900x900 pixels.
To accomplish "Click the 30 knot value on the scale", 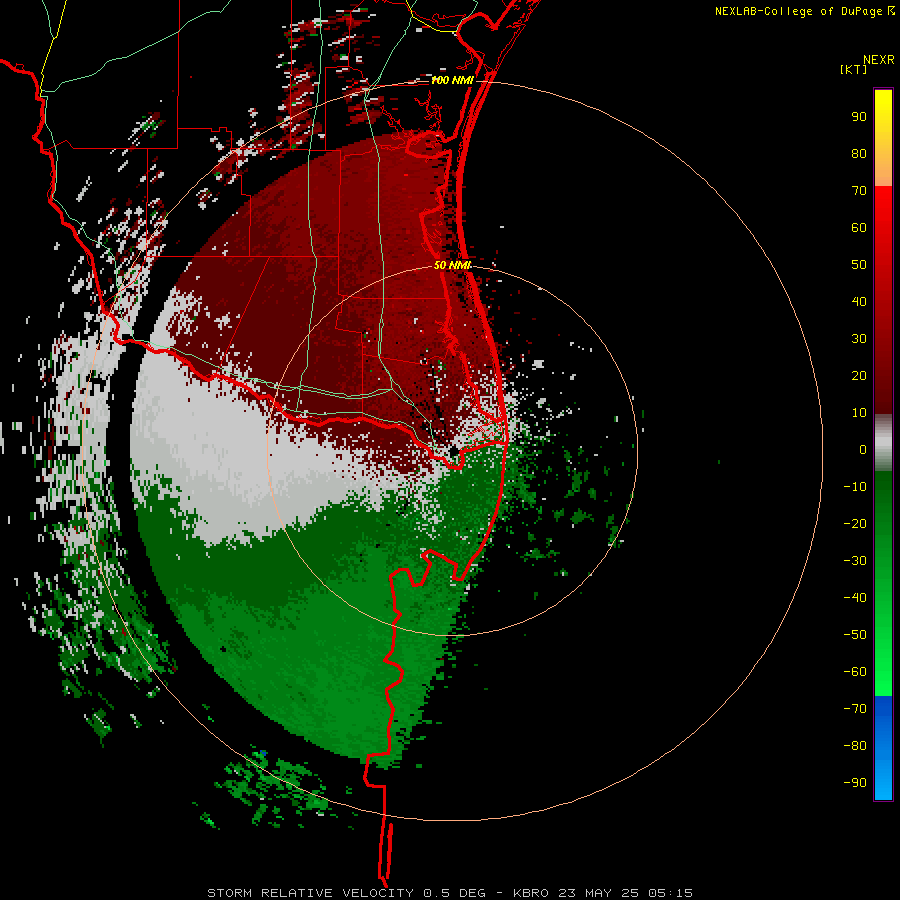I will pyautogui.click(x=859, y=339).
